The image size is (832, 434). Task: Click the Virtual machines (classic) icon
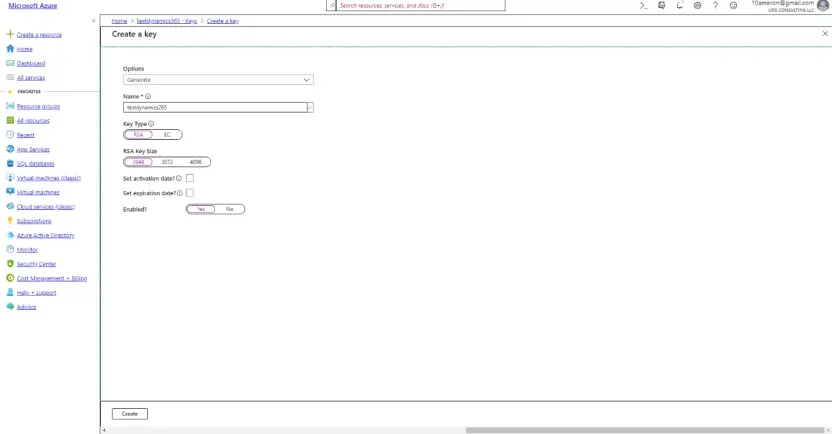(10, 177)
